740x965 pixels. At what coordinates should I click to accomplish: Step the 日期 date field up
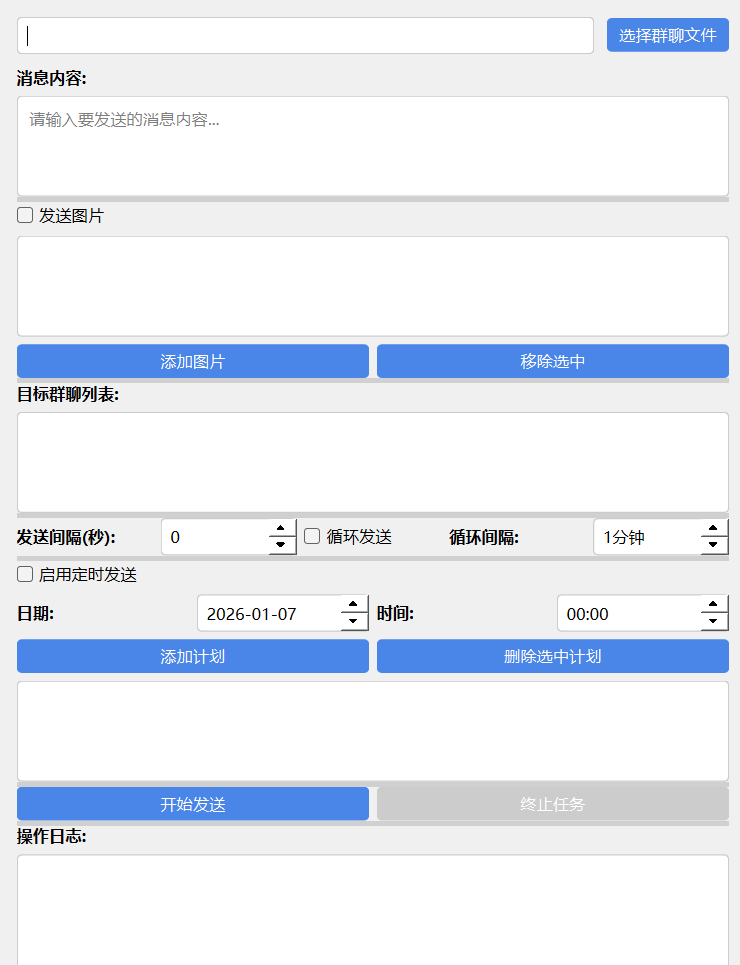(354, 604)
